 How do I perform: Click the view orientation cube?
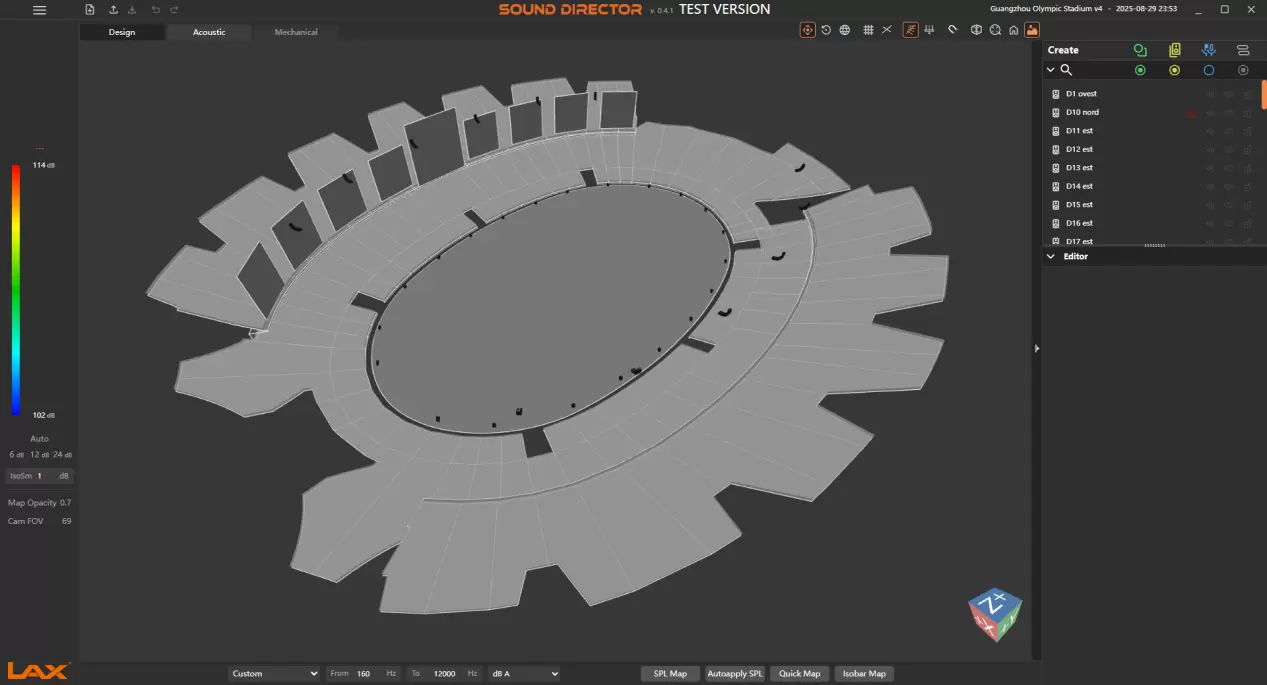[995, 614]
